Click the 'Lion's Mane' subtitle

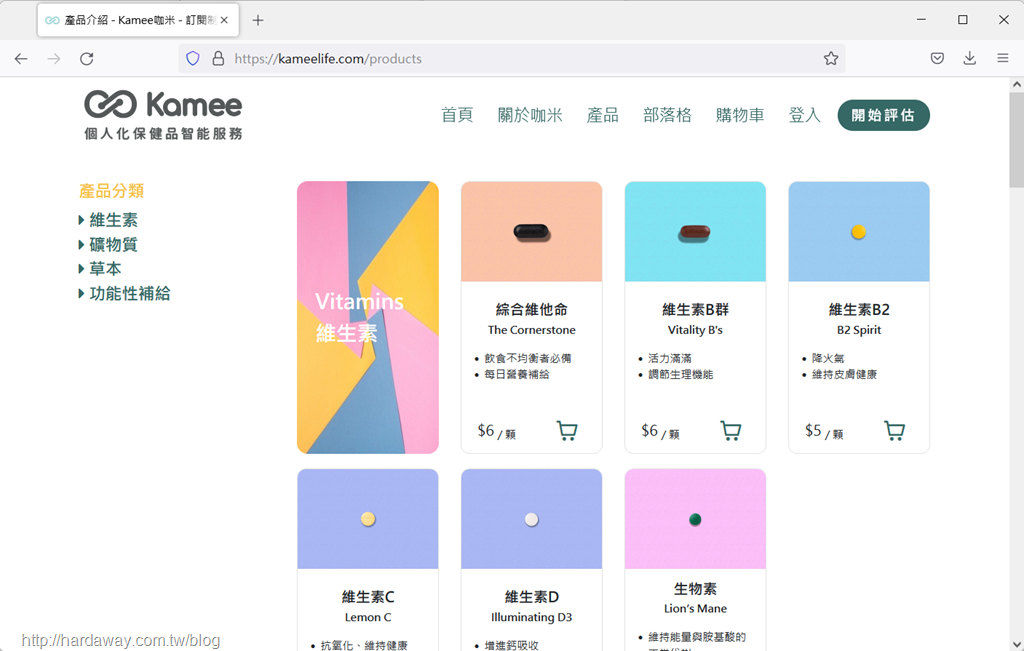695,609
